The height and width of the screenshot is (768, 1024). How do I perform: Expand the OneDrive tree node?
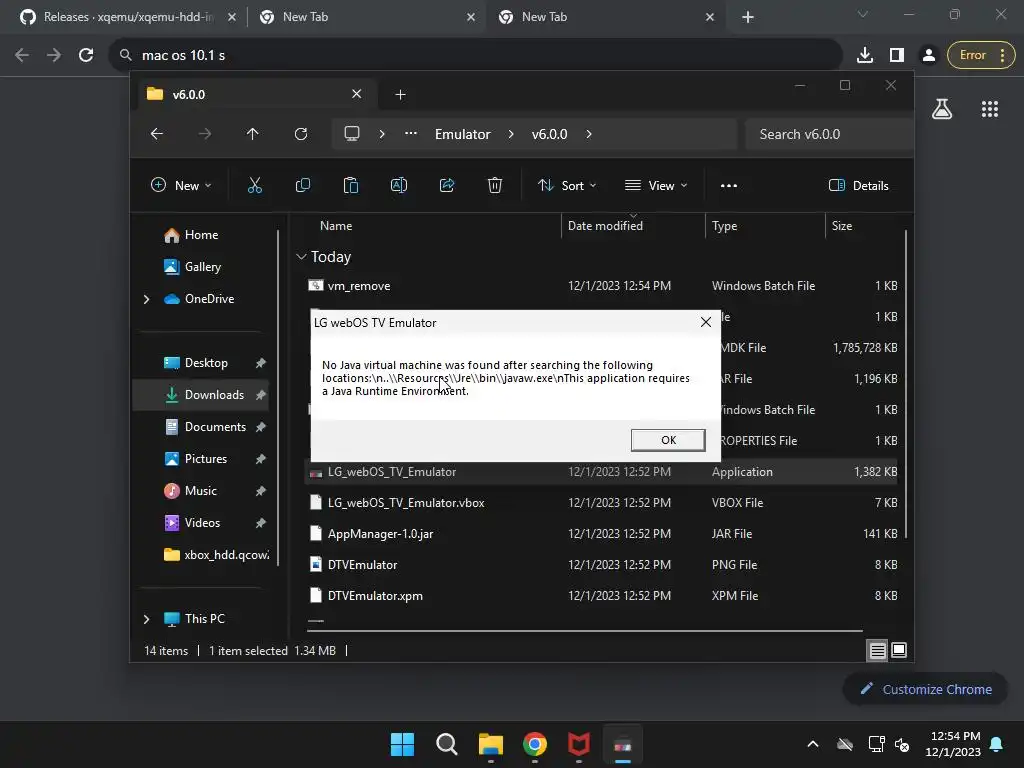click(146, 299)
